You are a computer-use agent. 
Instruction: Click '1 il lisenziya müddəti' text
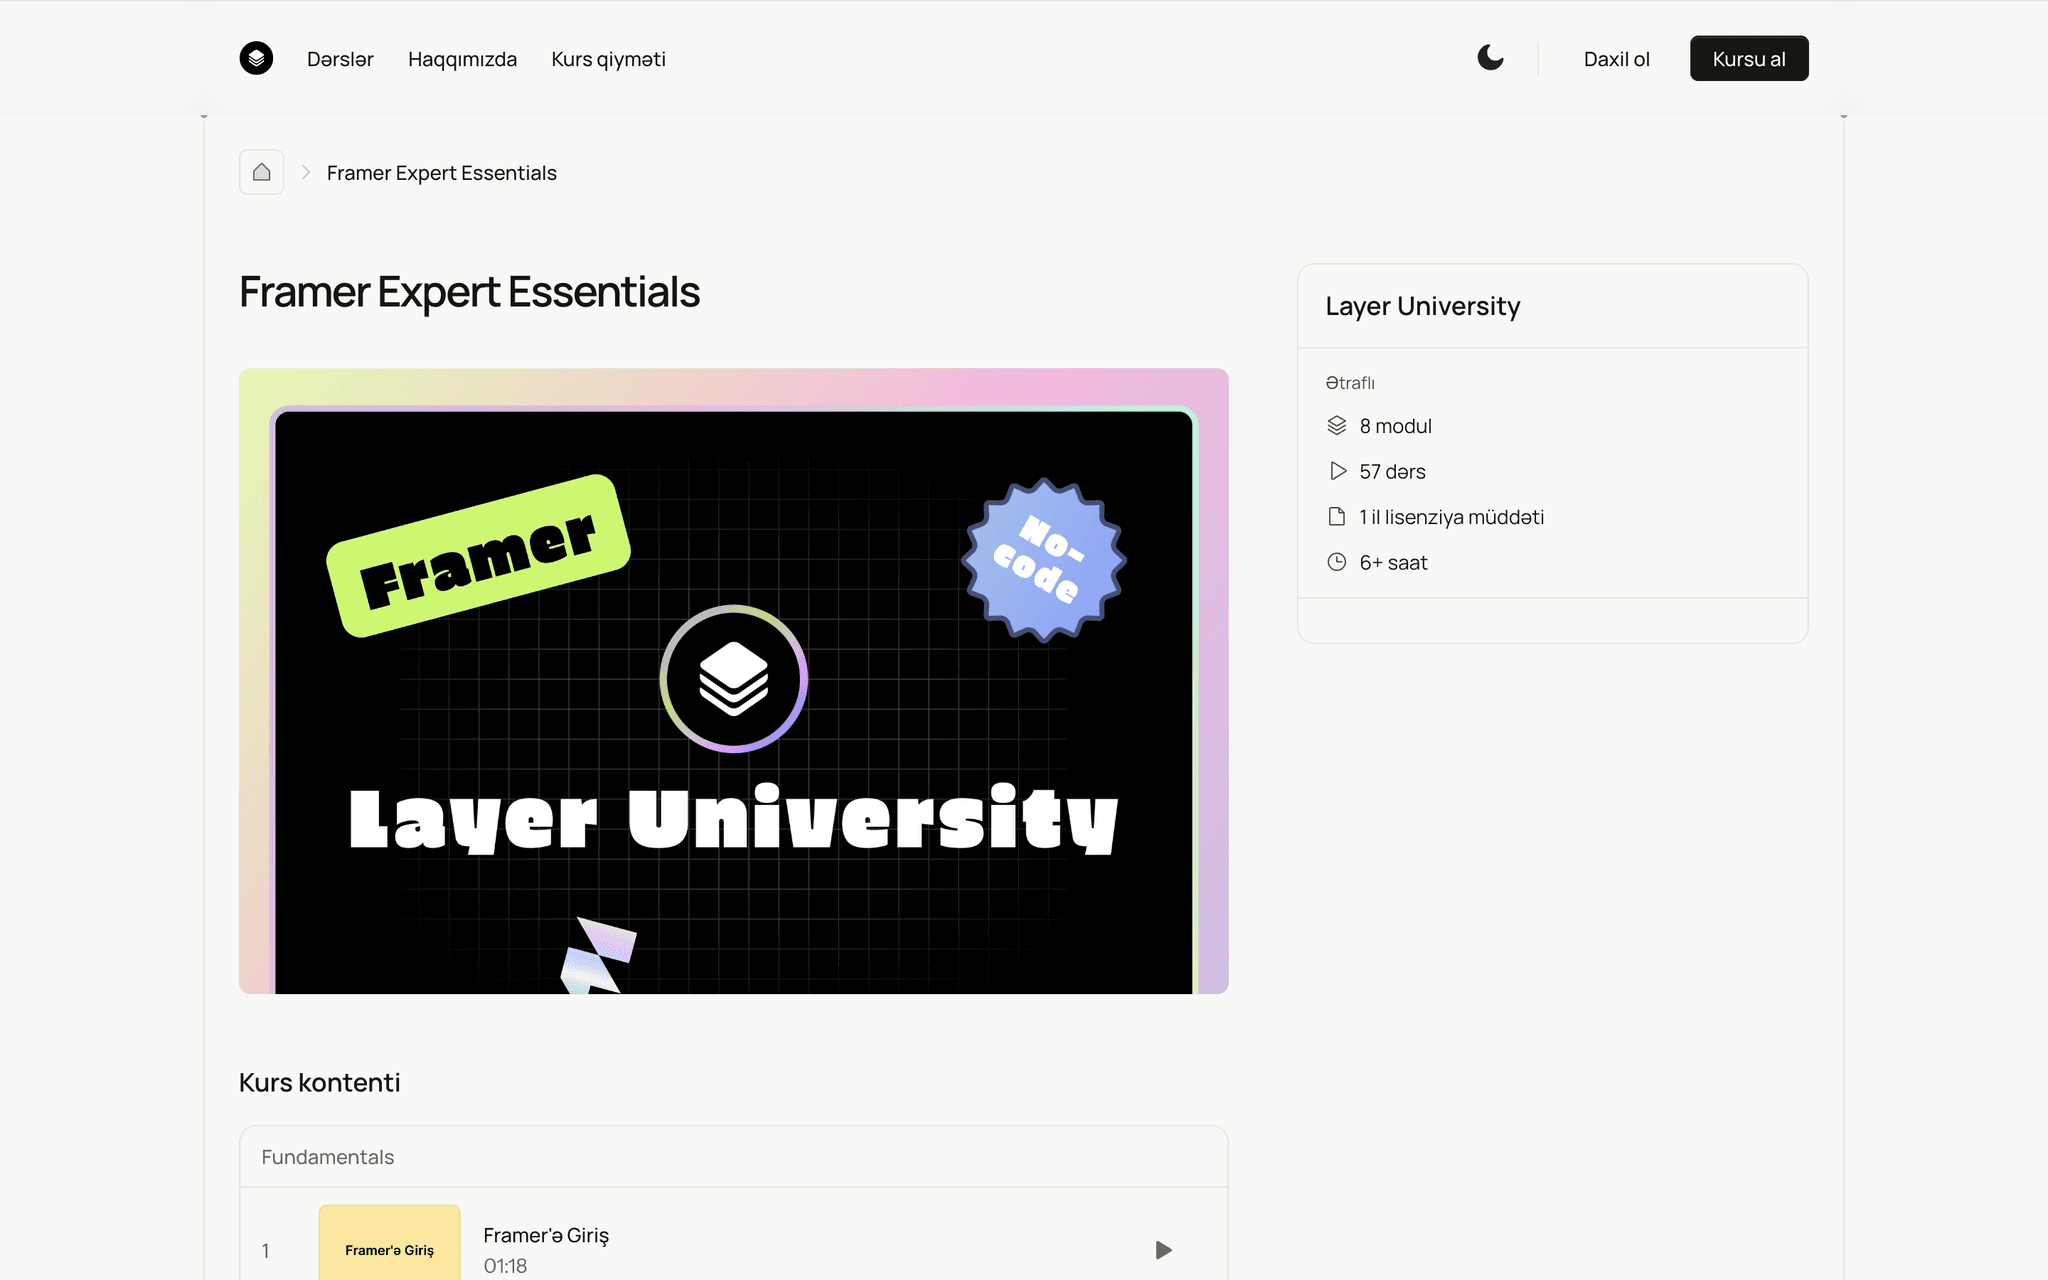[x=1451, y=517]
